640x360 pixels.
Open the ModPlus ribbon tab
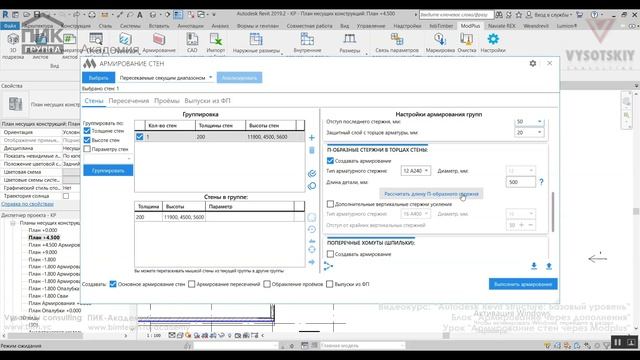pos(470,26)
